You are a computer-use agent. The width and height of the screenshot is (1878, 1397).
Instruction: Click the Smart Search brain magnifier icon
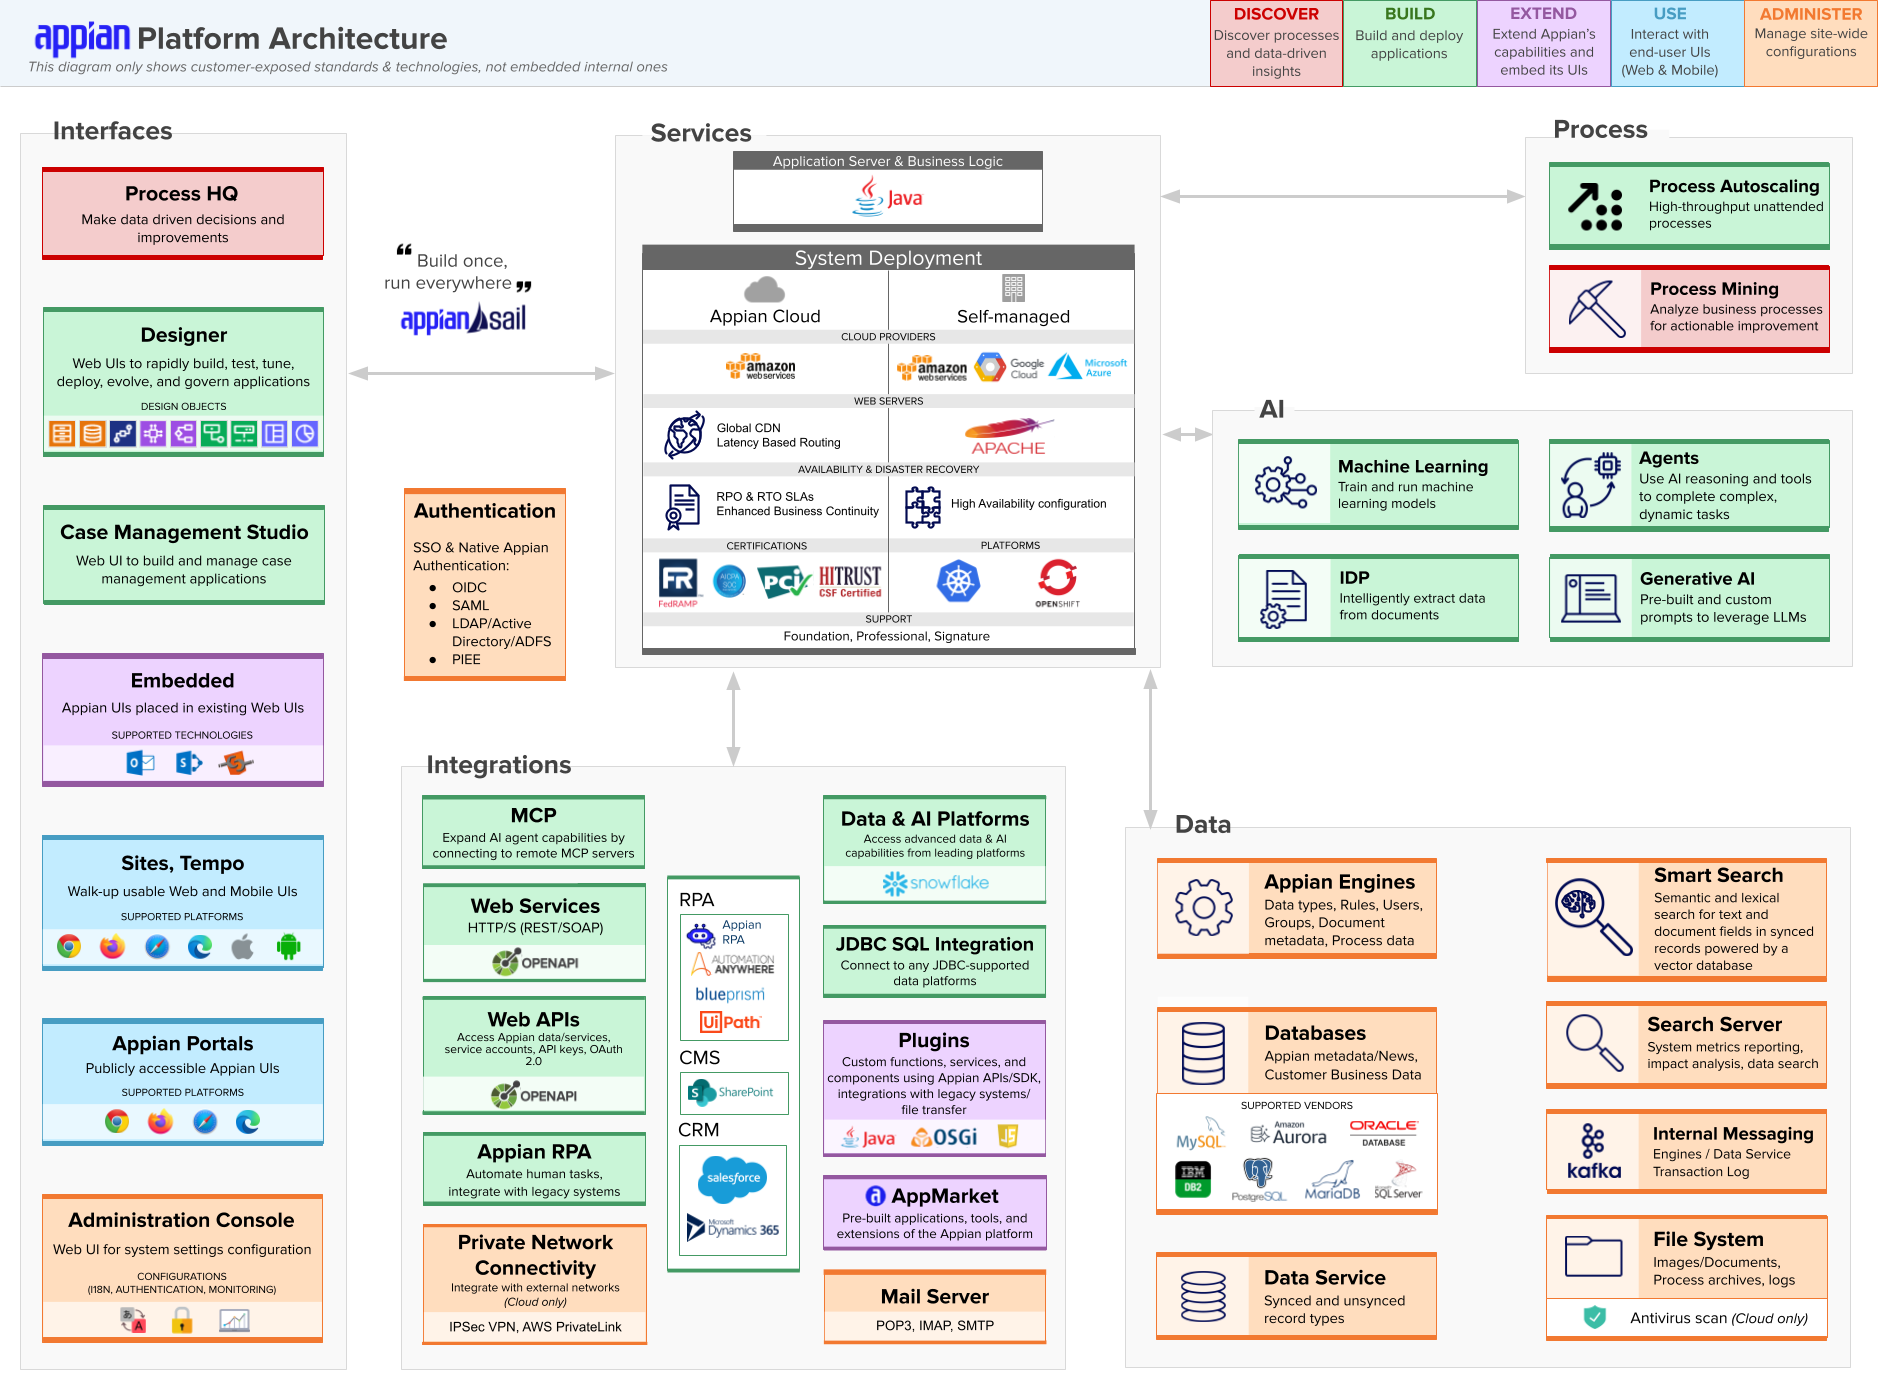pyautogui.click(x=1593, y=916)
